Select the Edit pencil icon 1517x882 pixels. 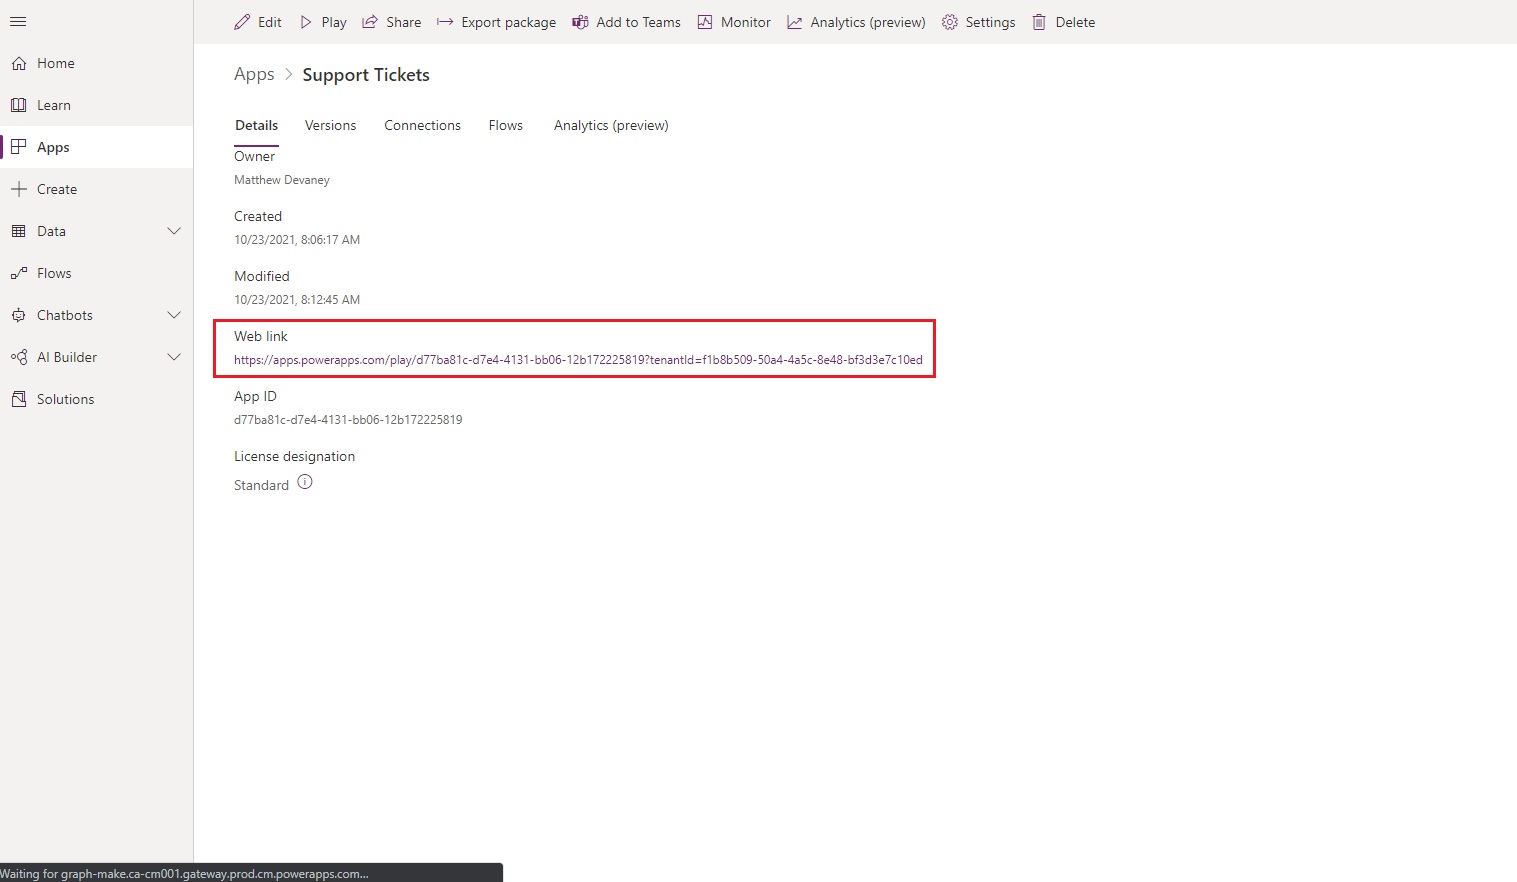pyautogui.click(x=240, y=21)
